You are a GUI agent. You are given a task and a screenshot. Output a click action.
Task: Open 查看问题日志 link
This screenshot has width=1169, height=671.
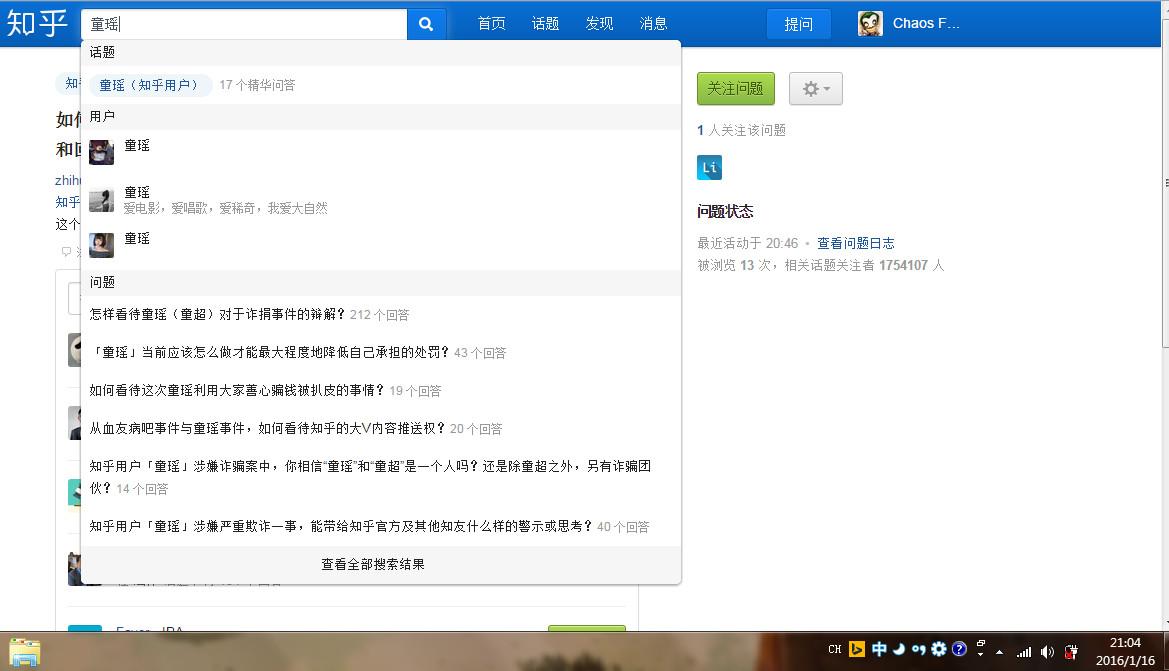(x=855, y=243)
